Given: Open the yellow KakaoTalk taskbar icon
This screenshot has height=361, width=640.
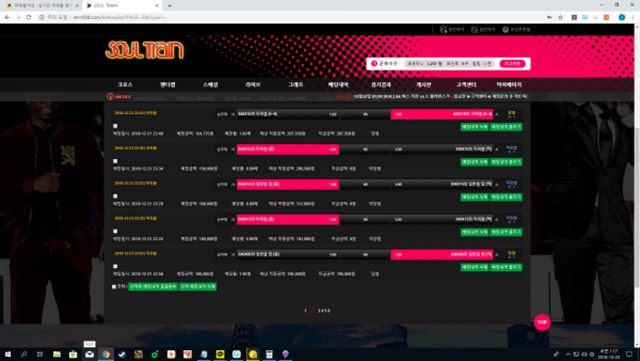Looking at the screenshot, I should (x=220, y=354).
